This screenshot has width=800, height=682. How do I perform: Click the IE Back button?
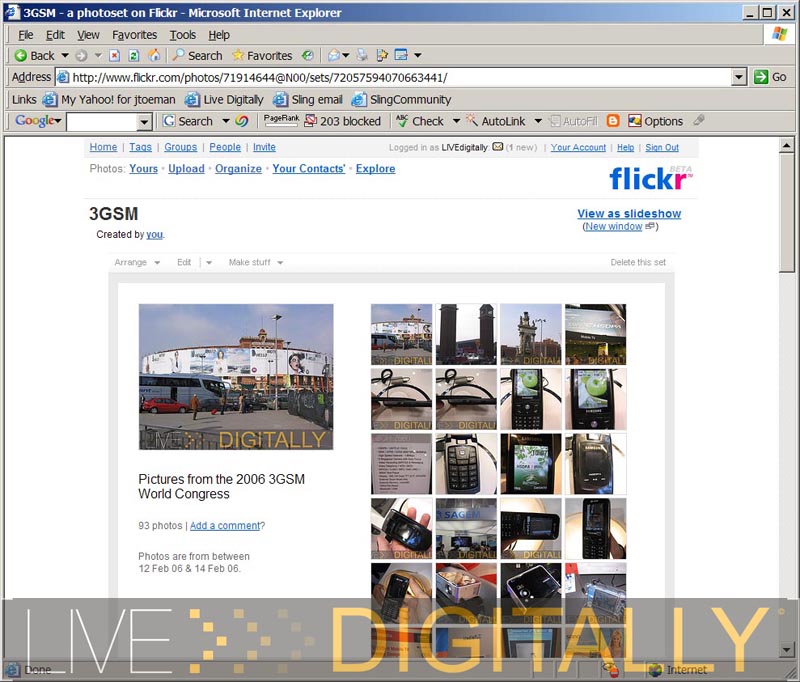[x=34, y=56]
